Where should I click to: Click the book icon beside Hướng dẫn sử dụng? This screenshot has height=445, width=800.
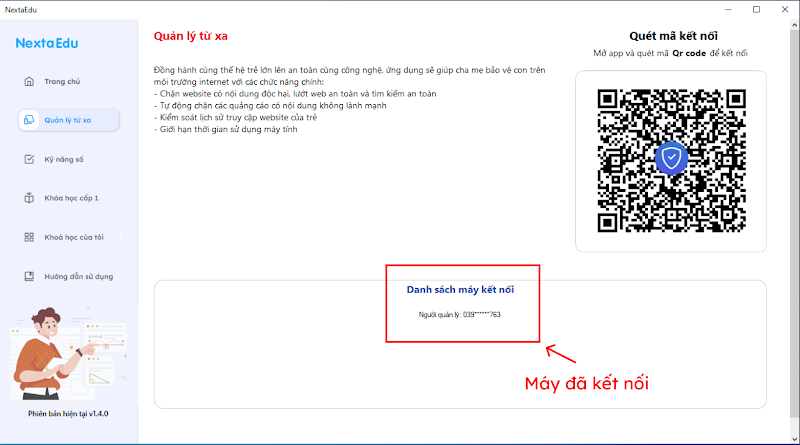[x=29, y=276]
